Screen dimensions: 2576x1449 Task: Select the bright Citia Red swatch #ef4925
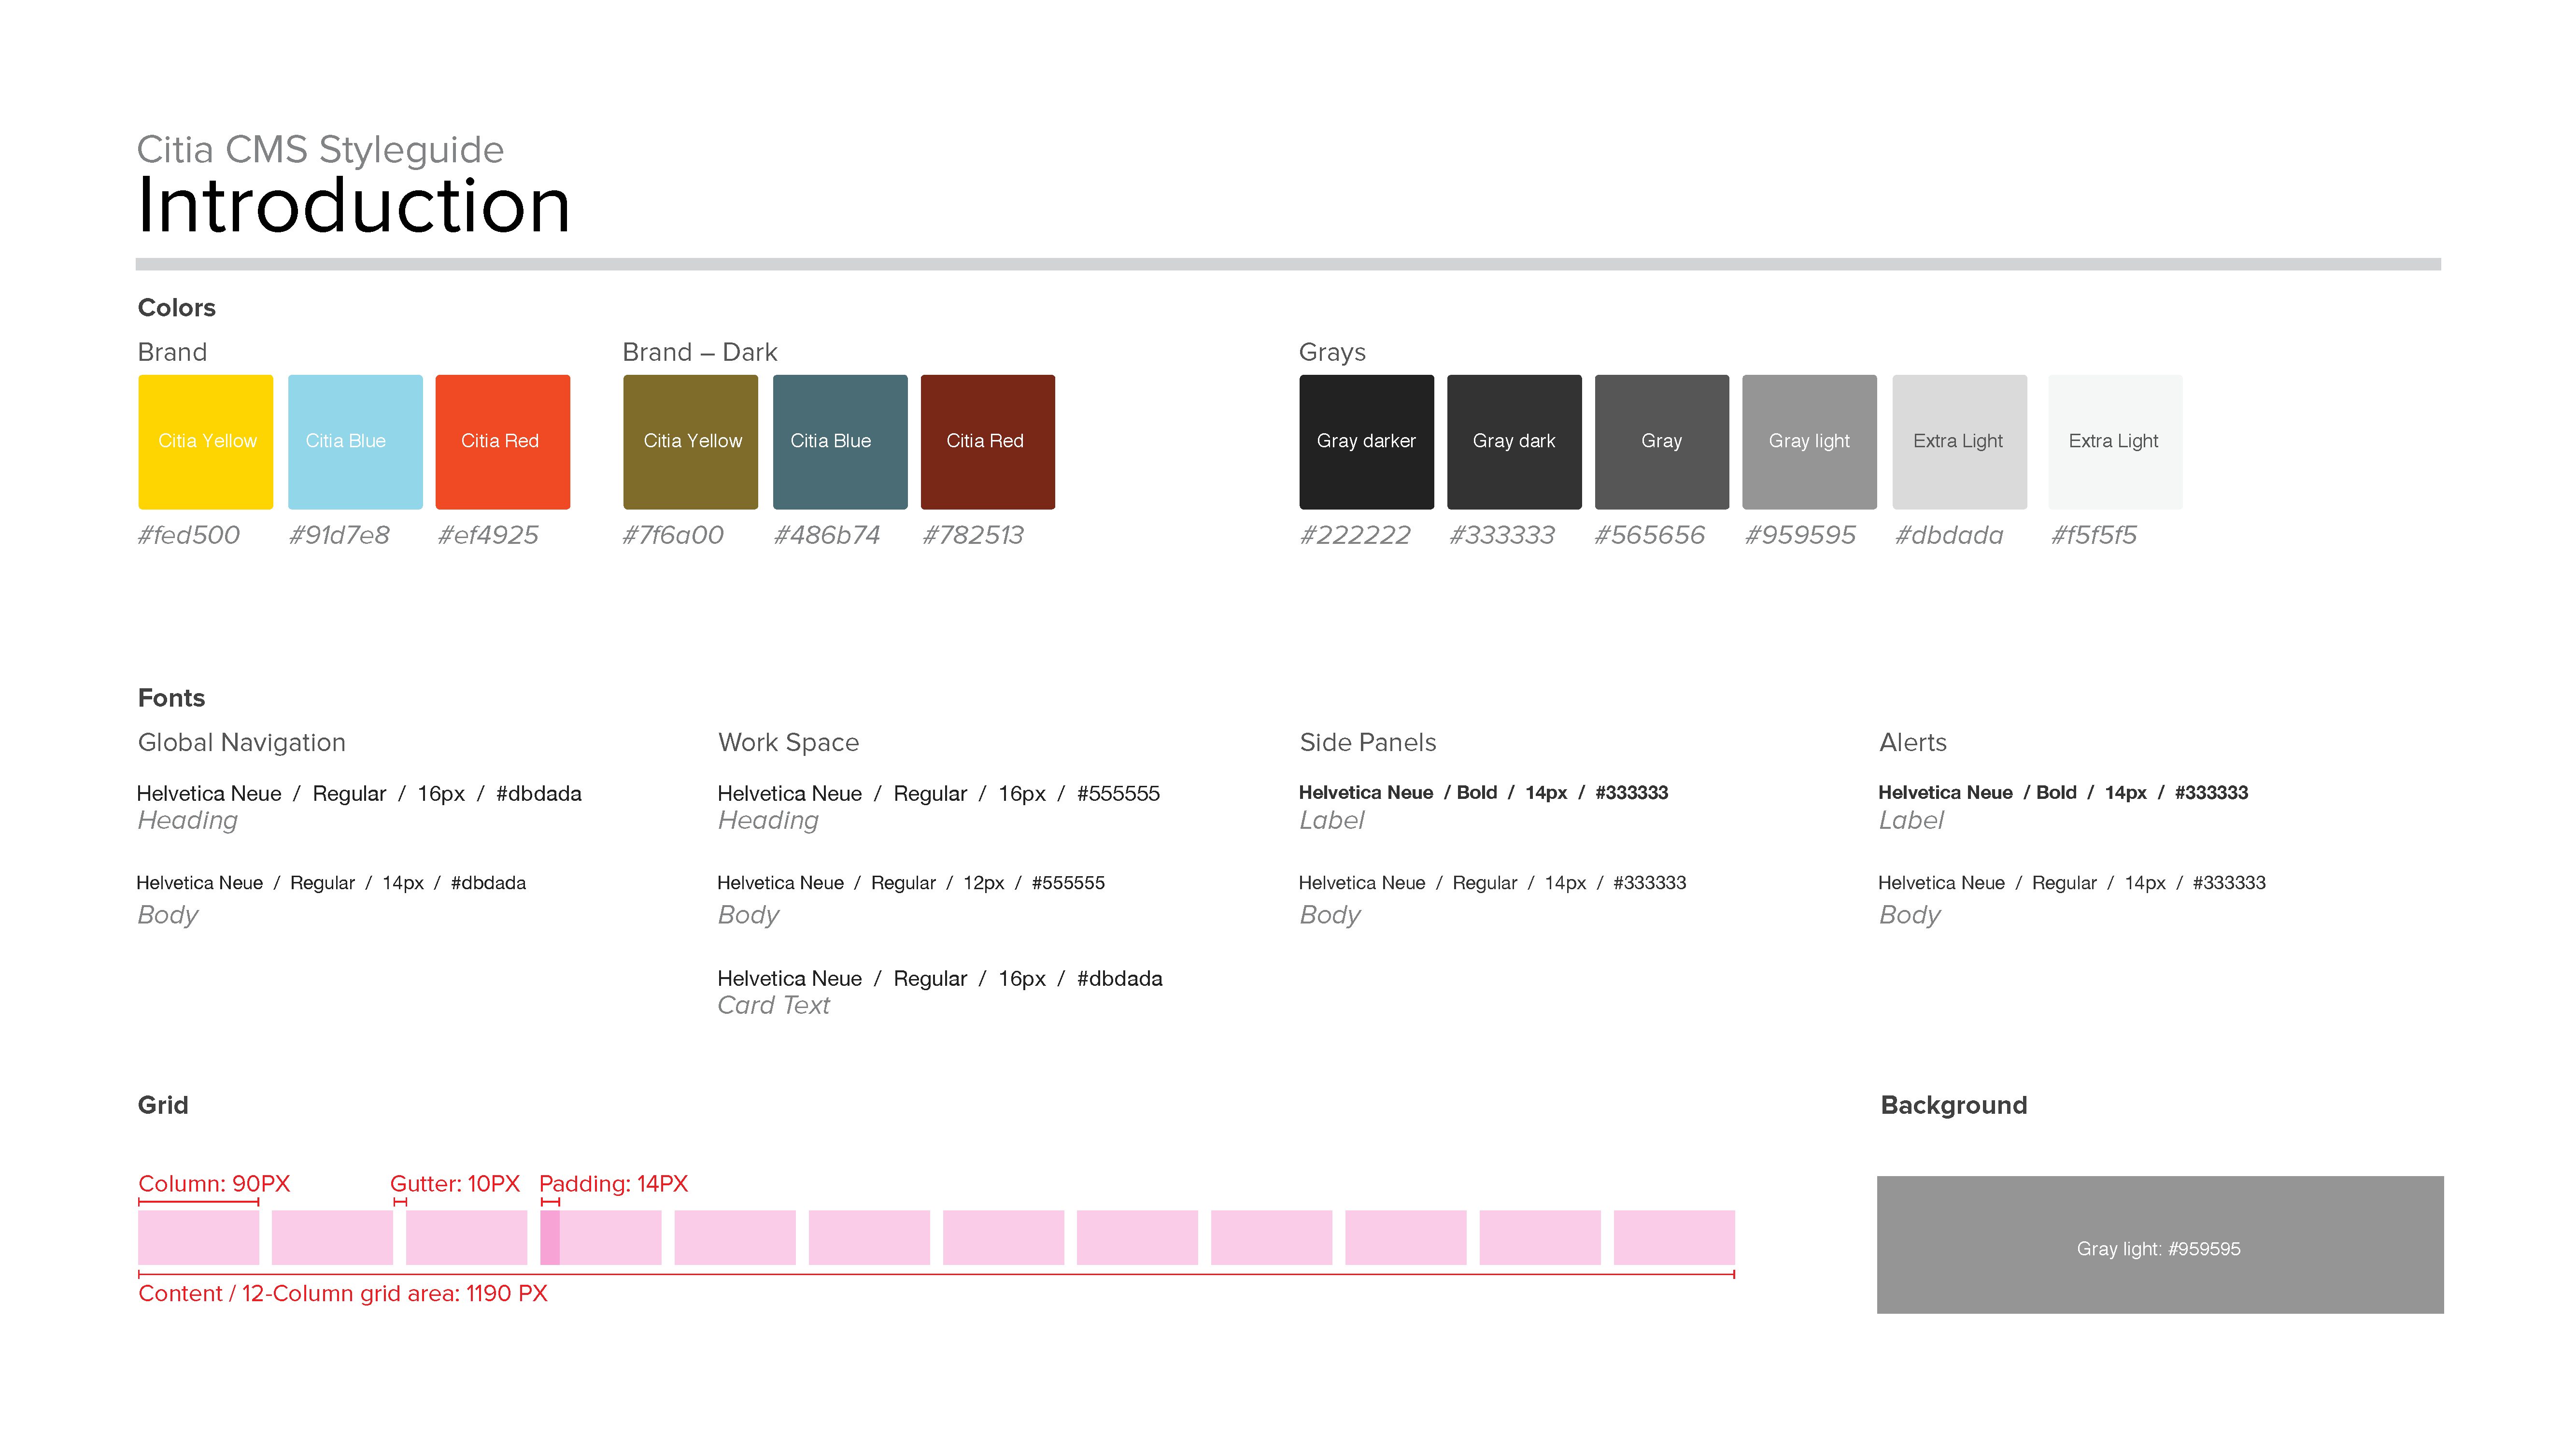(503, 441)
